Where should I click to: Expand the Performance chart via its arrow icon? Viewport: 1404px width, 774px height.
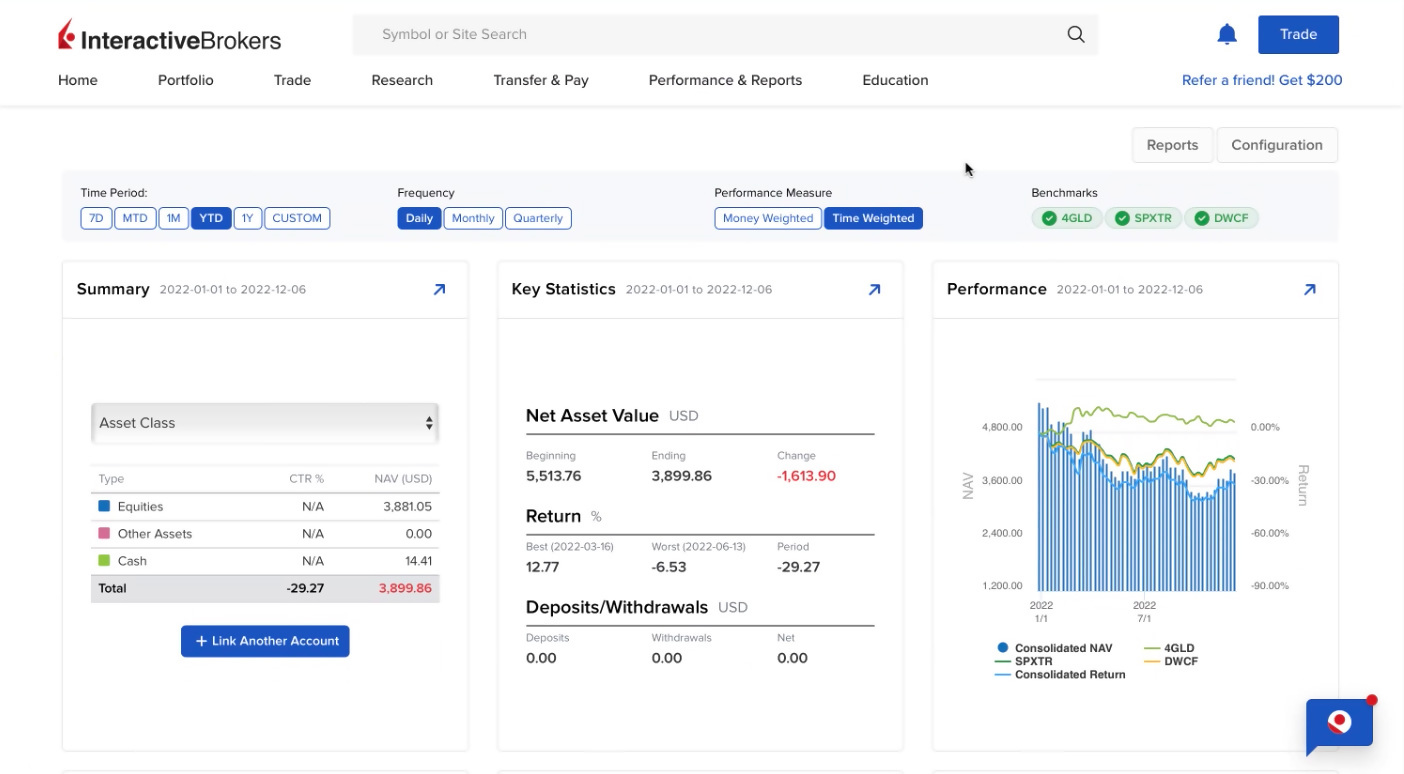1309,289
